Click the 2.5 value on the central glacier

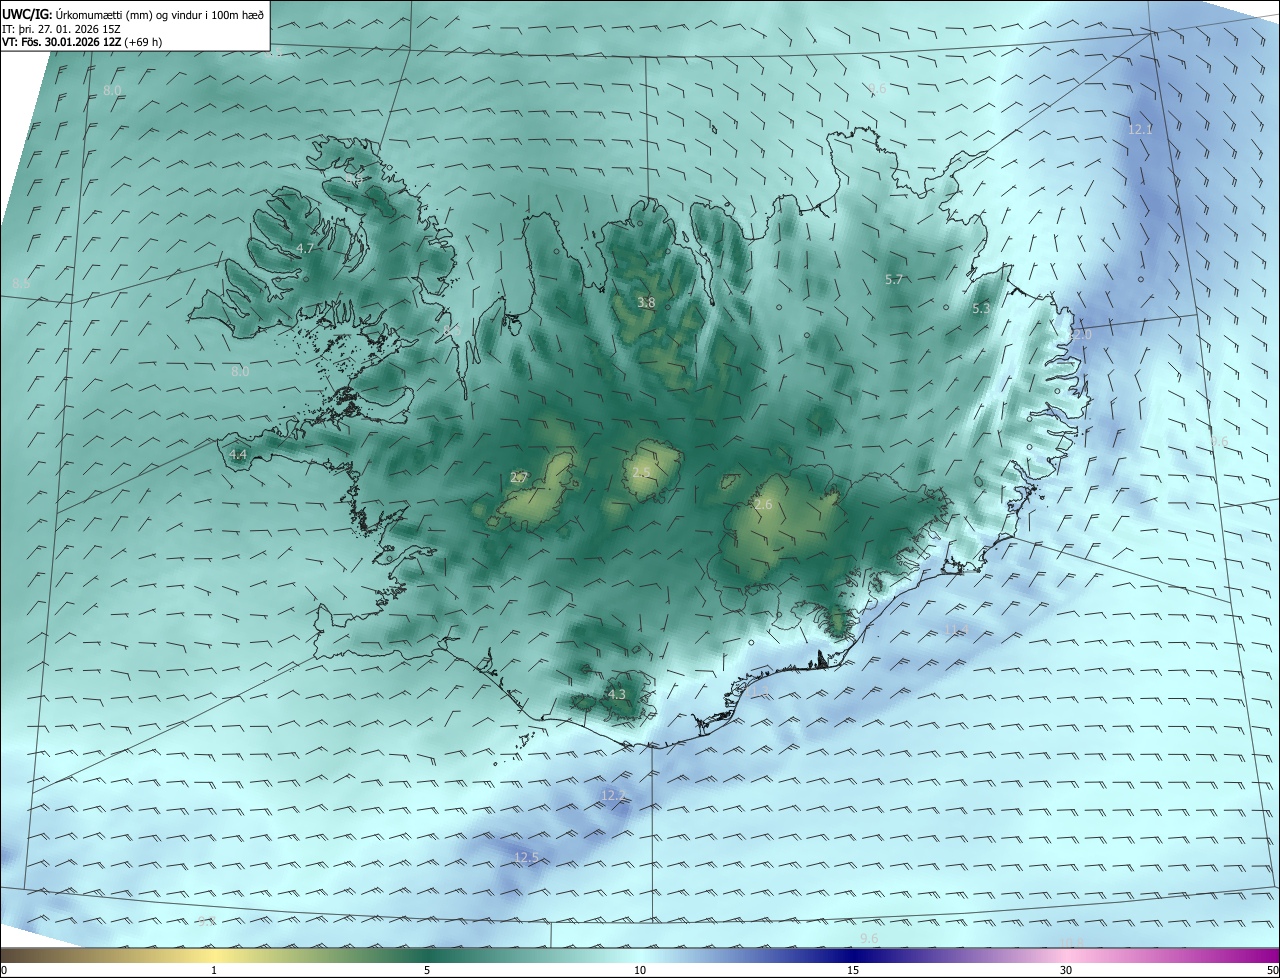(641, 472)
